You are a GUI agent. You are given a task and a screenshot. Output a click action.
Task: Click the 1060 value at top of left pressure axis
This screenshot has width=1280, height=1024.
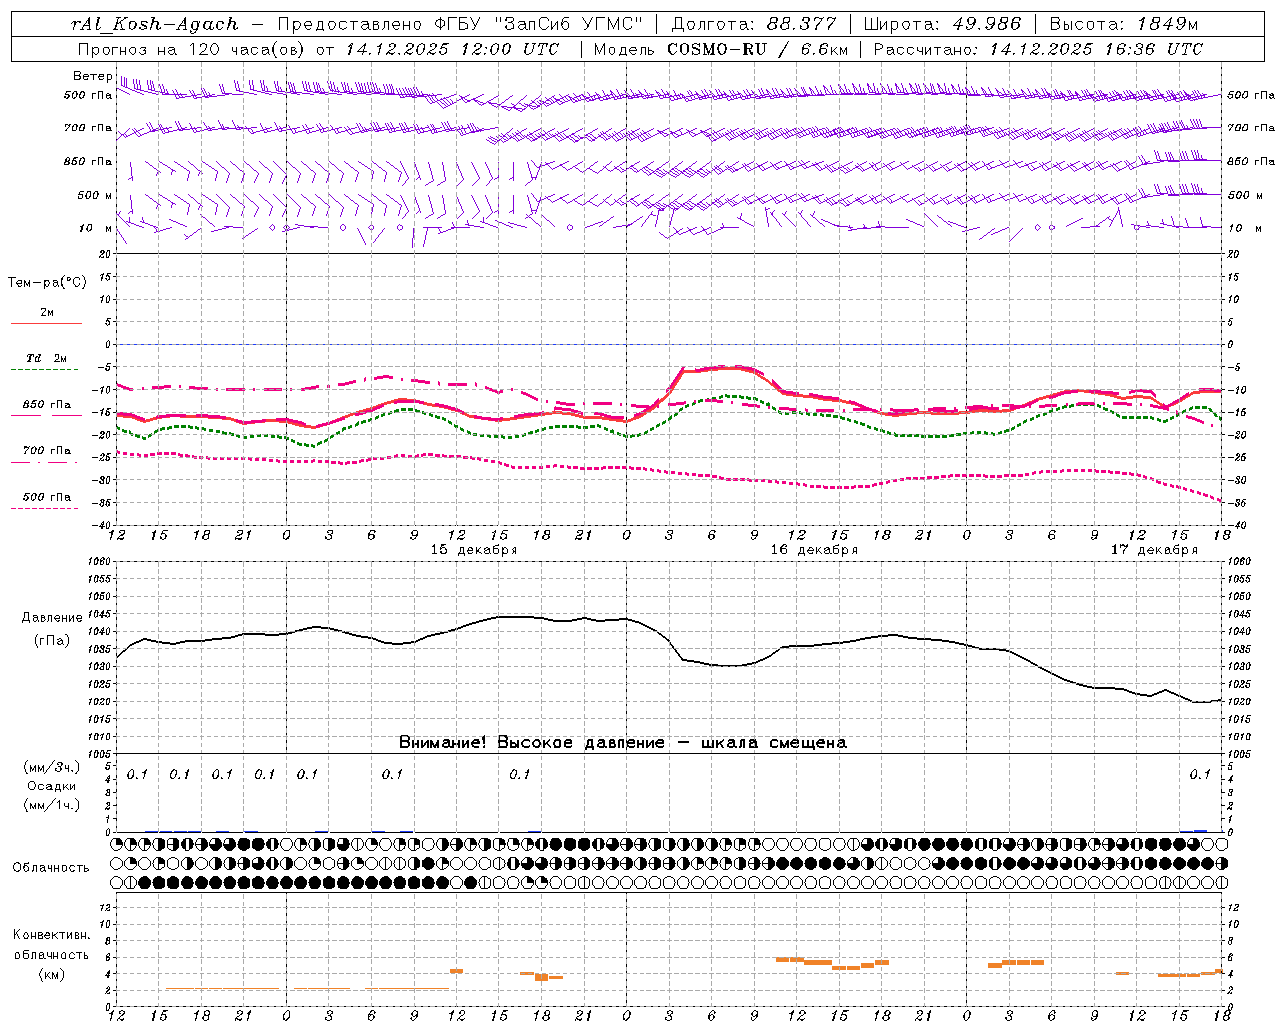[99, 562]
